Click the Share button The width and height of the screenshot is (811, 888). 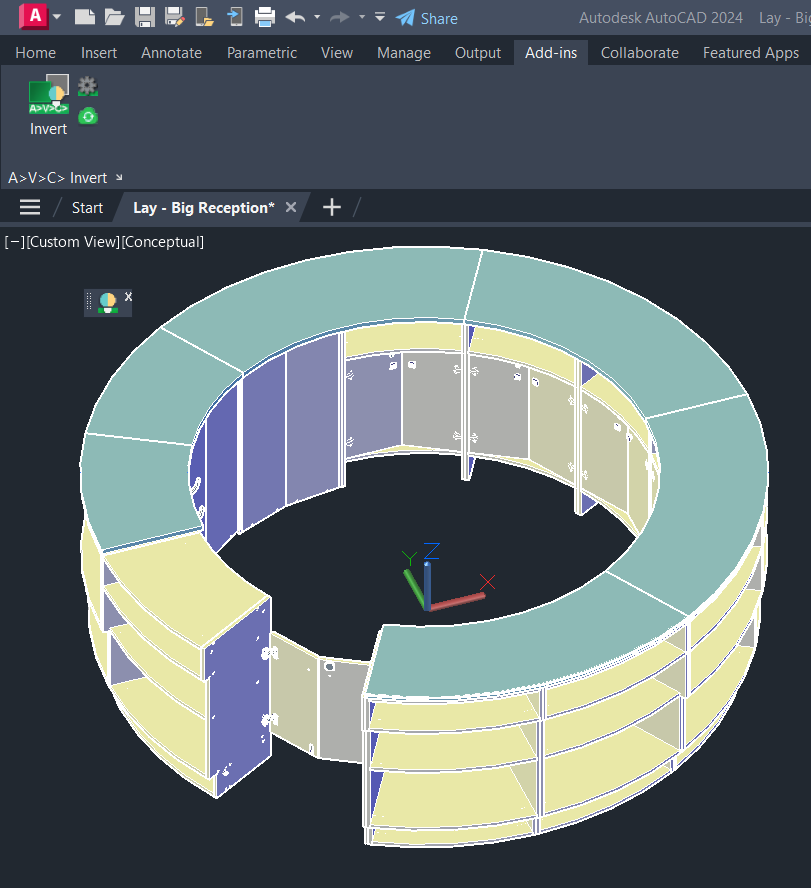(x=426, y=18)
